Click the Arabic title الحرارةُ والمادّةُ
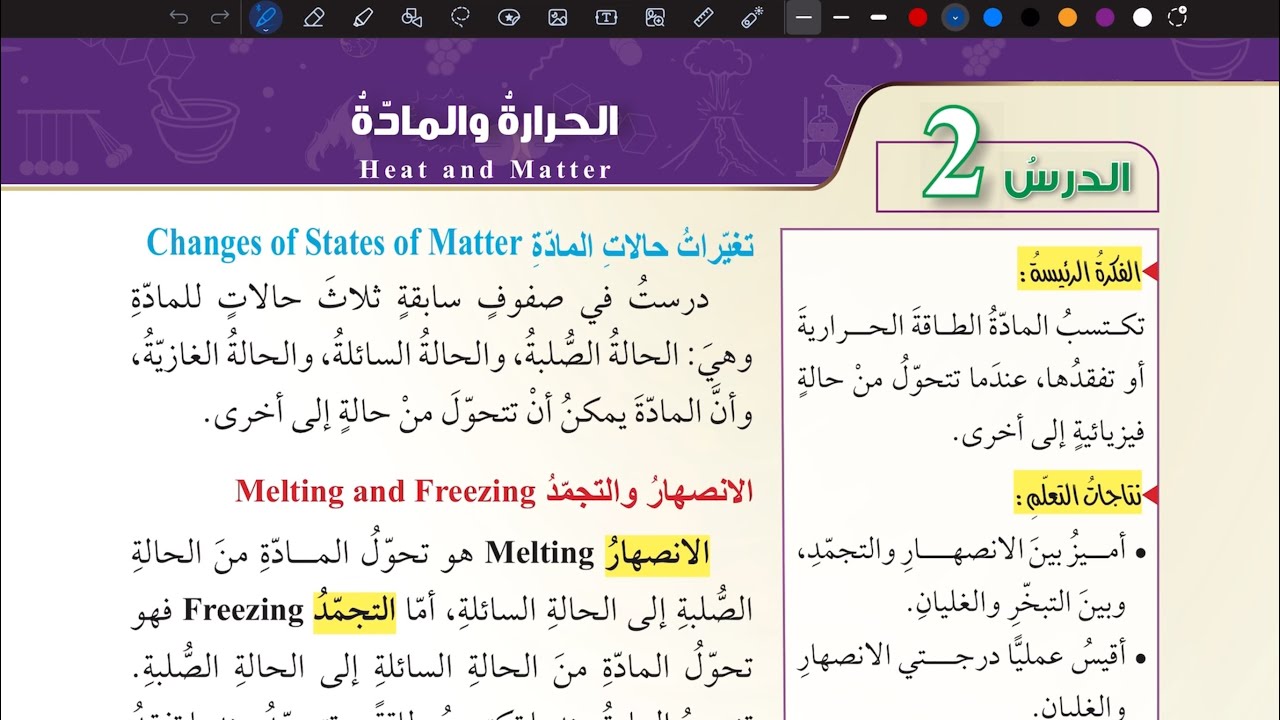The width and height of the screenshot is (1280, 720). [x=485, y=120]
